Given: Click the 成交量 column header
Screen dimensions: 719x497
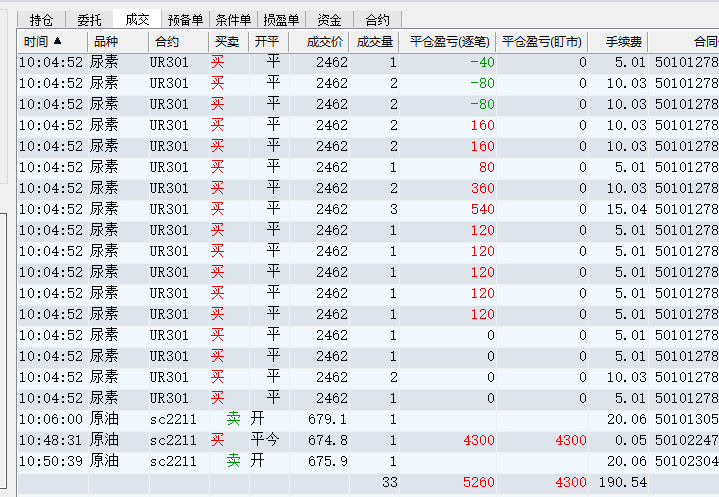Looking at the screenshot, I should point(375,41).
